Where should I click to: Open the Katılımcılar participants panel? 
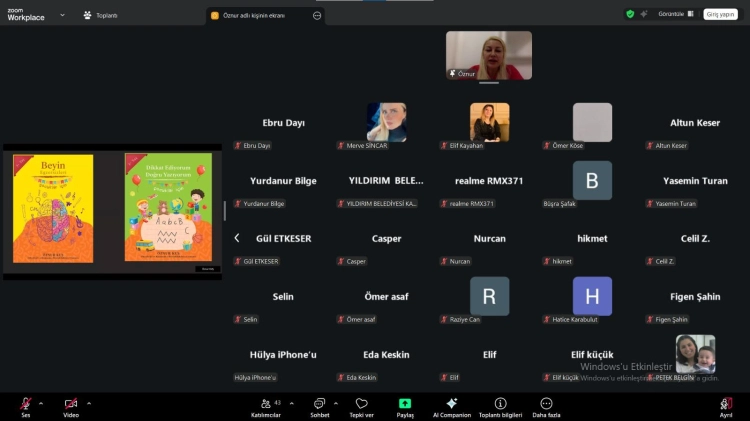click(264, 405)
